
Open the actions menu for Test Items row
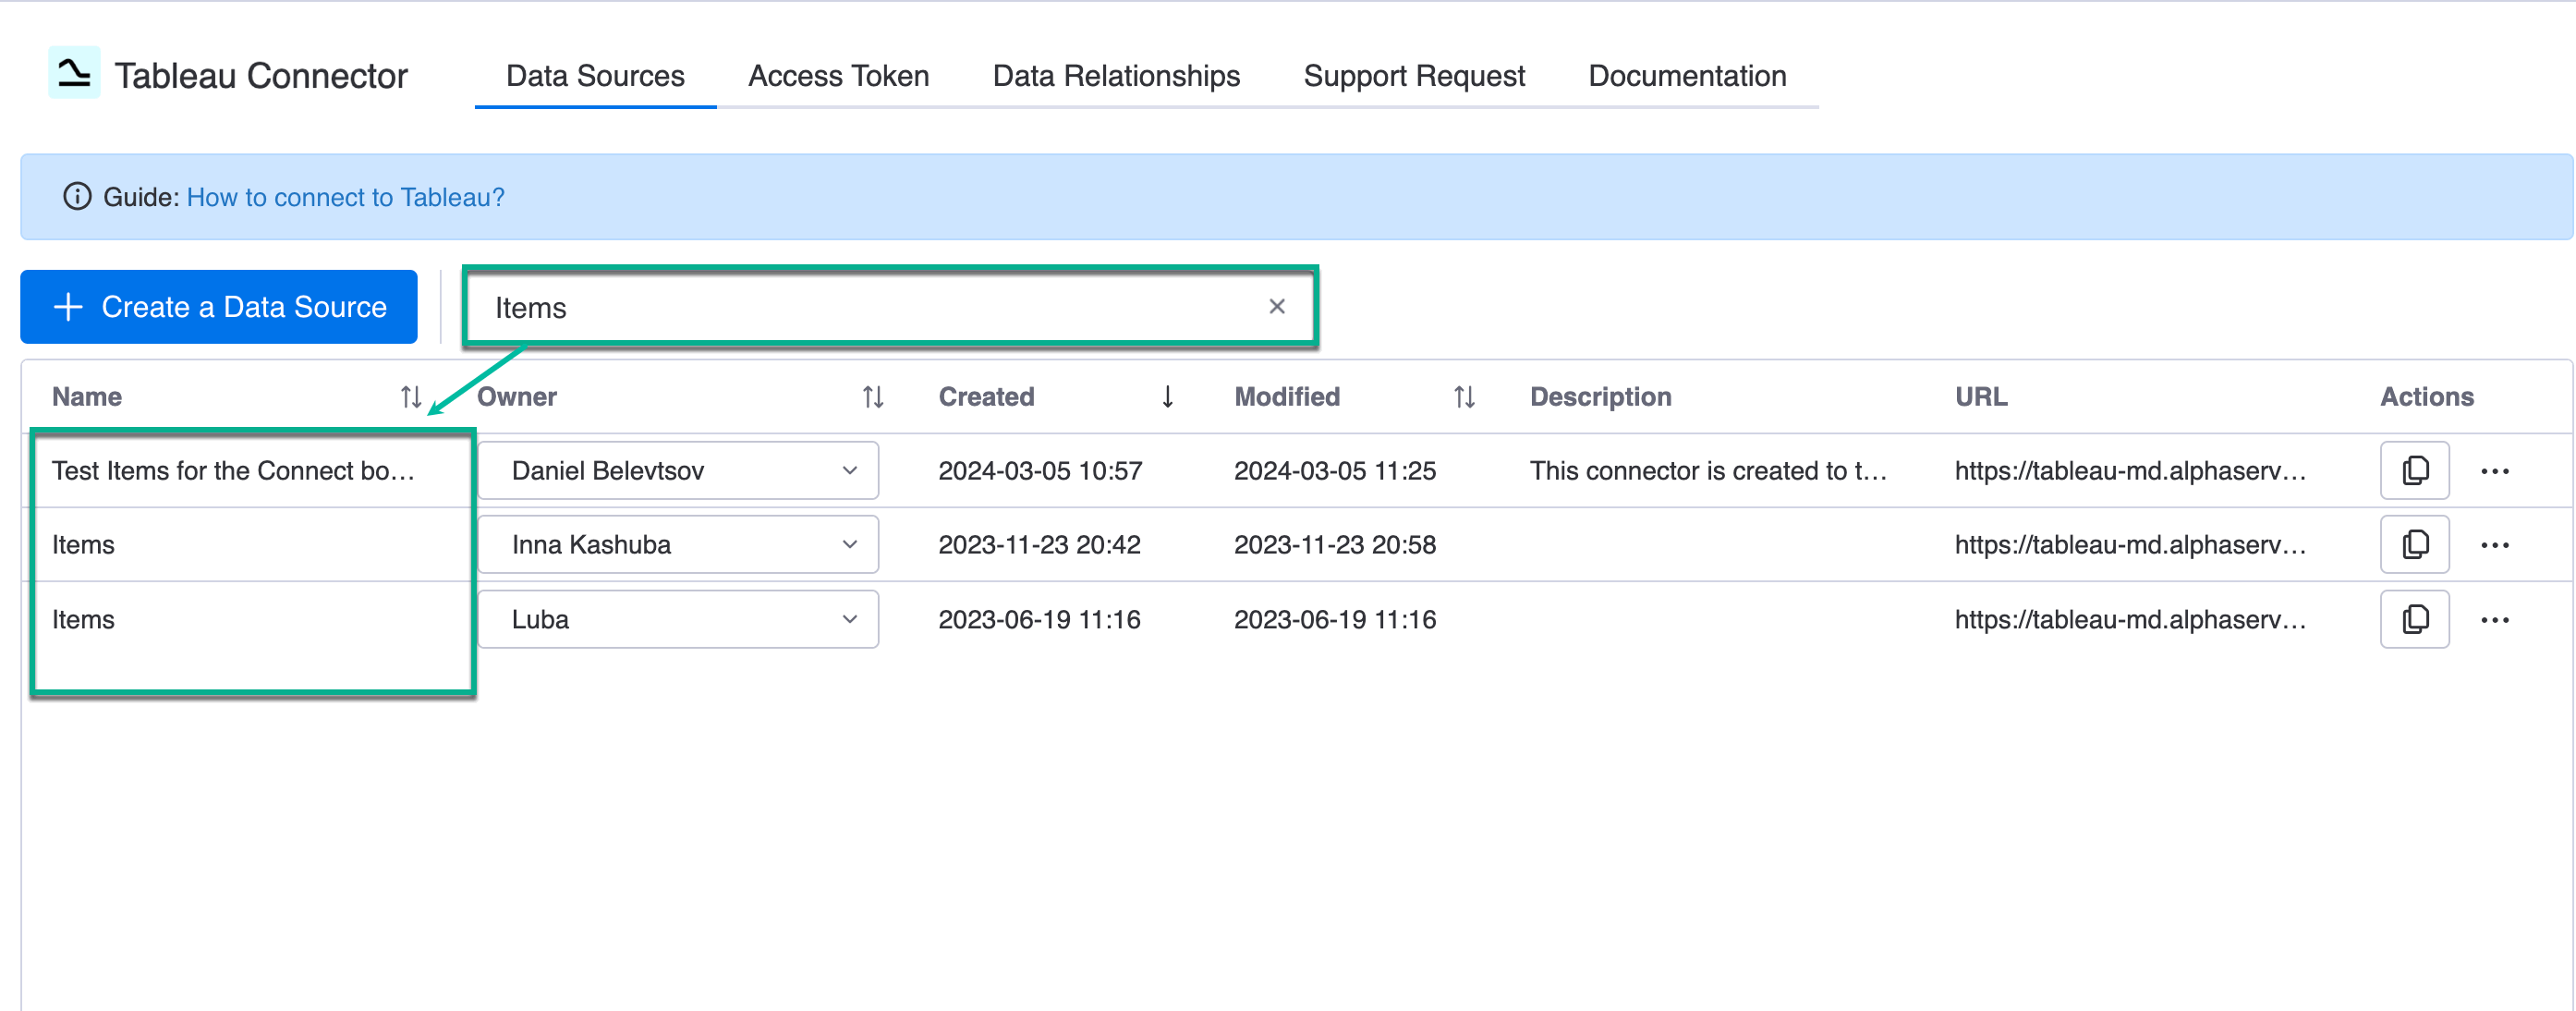pos(2497,470)
